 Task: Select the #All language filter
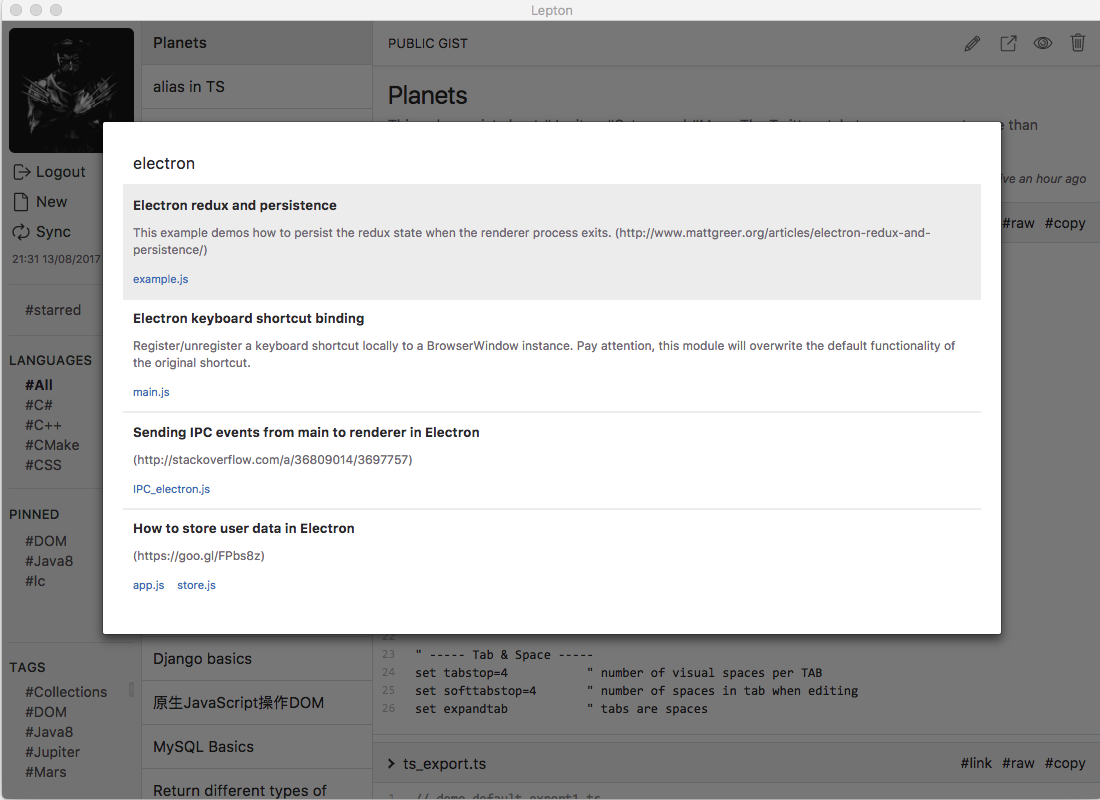click(x=39, y=385)
